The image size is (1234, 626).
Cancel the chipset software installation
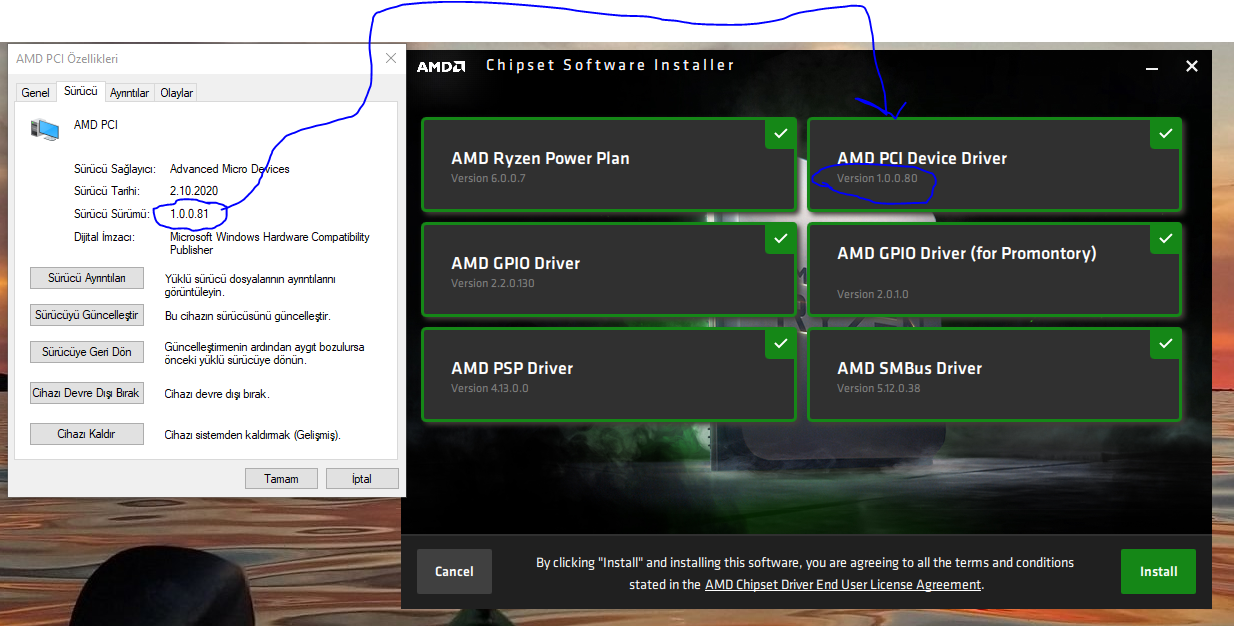pos(454,572)
